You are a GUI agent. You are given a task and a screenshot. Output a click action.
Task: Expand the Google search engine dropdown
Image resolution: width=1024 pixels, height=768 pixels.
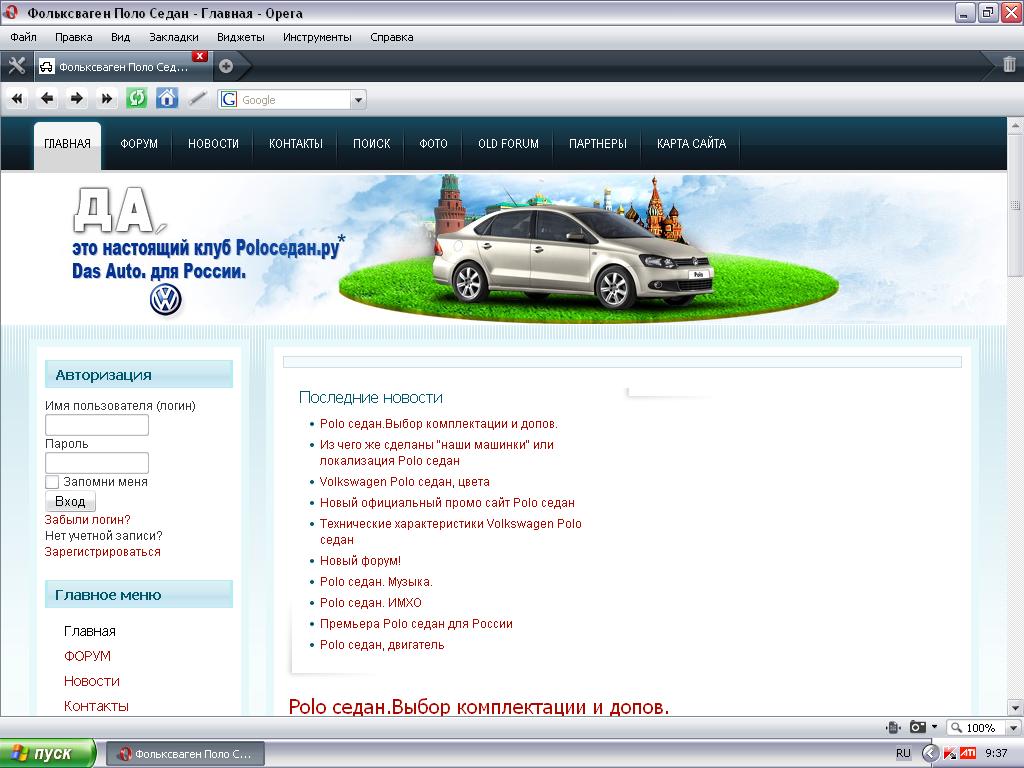click(358, 99)
